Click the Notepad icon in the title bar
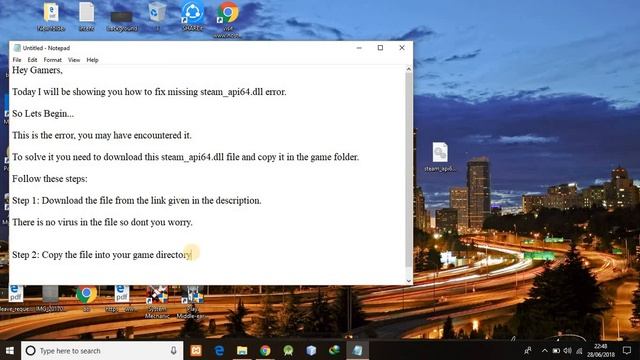Image resolution: width=640 pixels, height=360 pixels. [x=17, y=48]
